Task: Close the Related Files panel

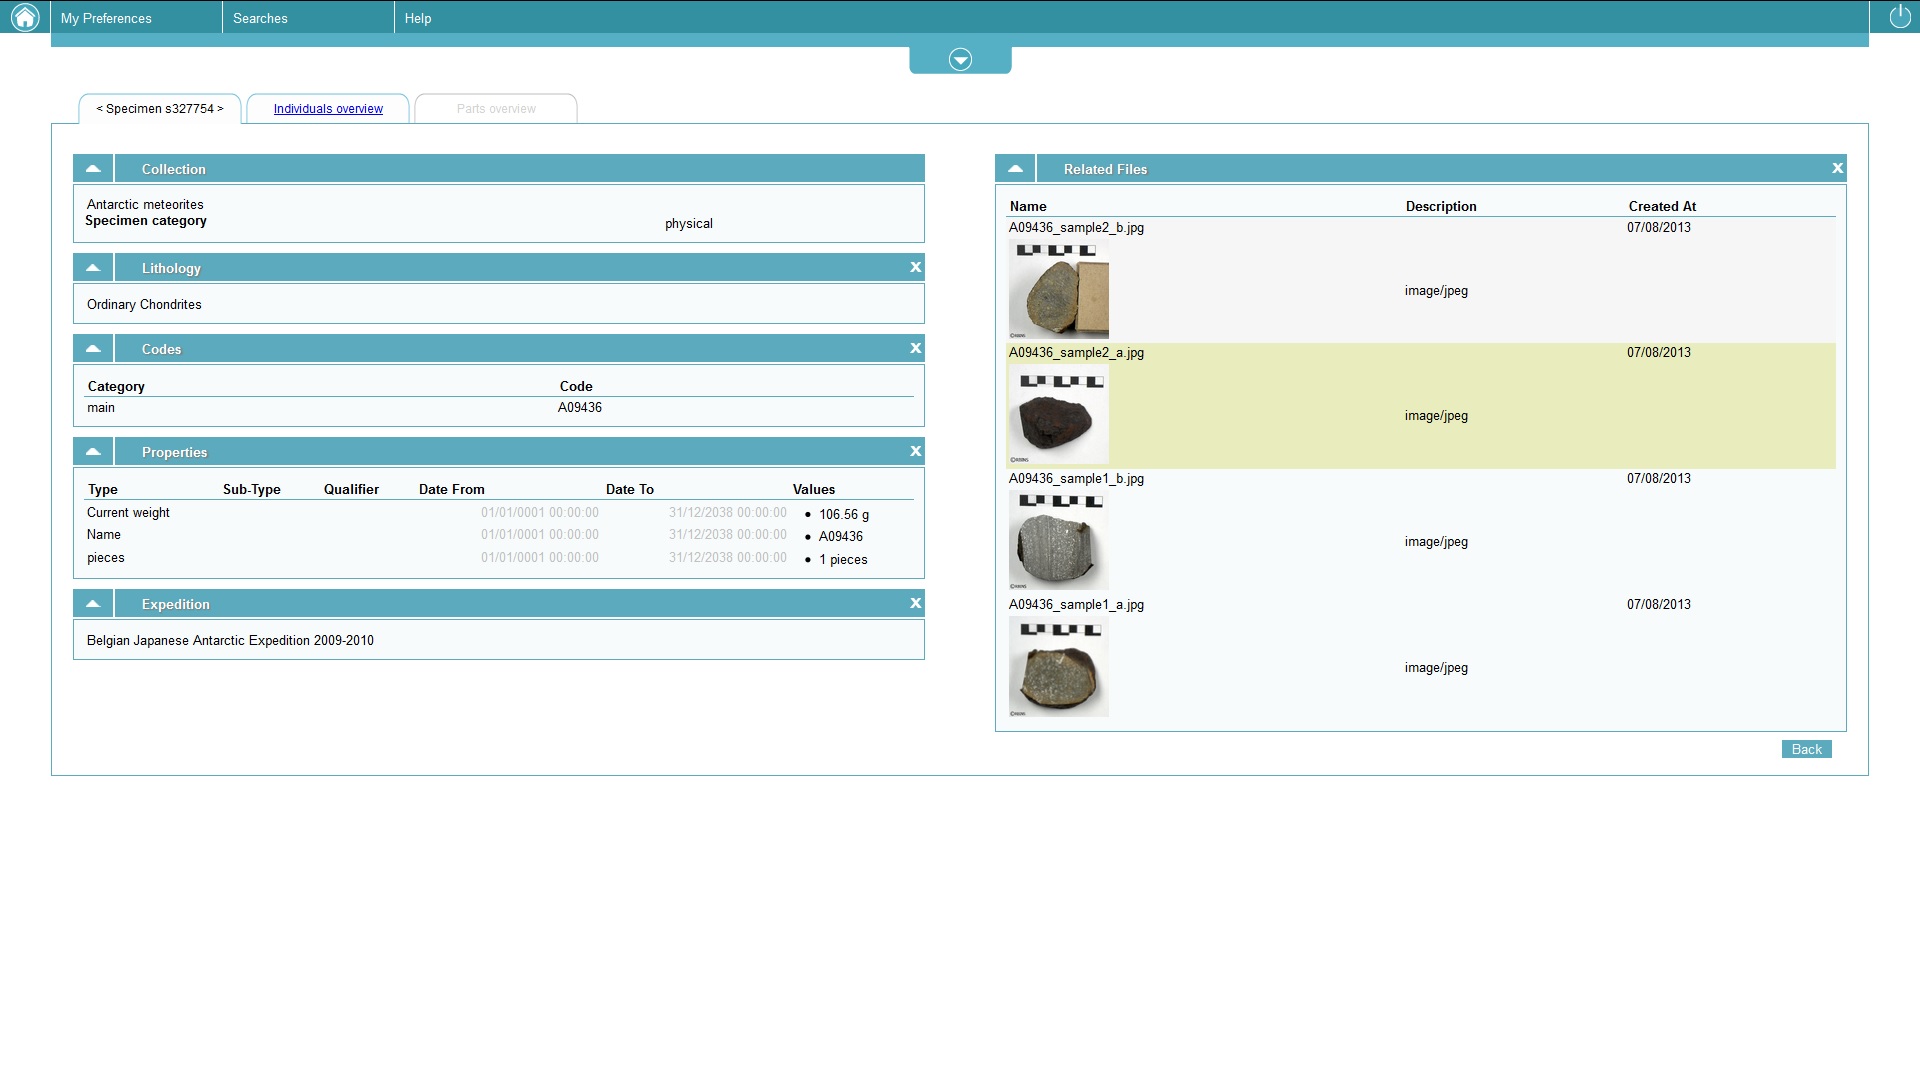Action: point(1837,168)
